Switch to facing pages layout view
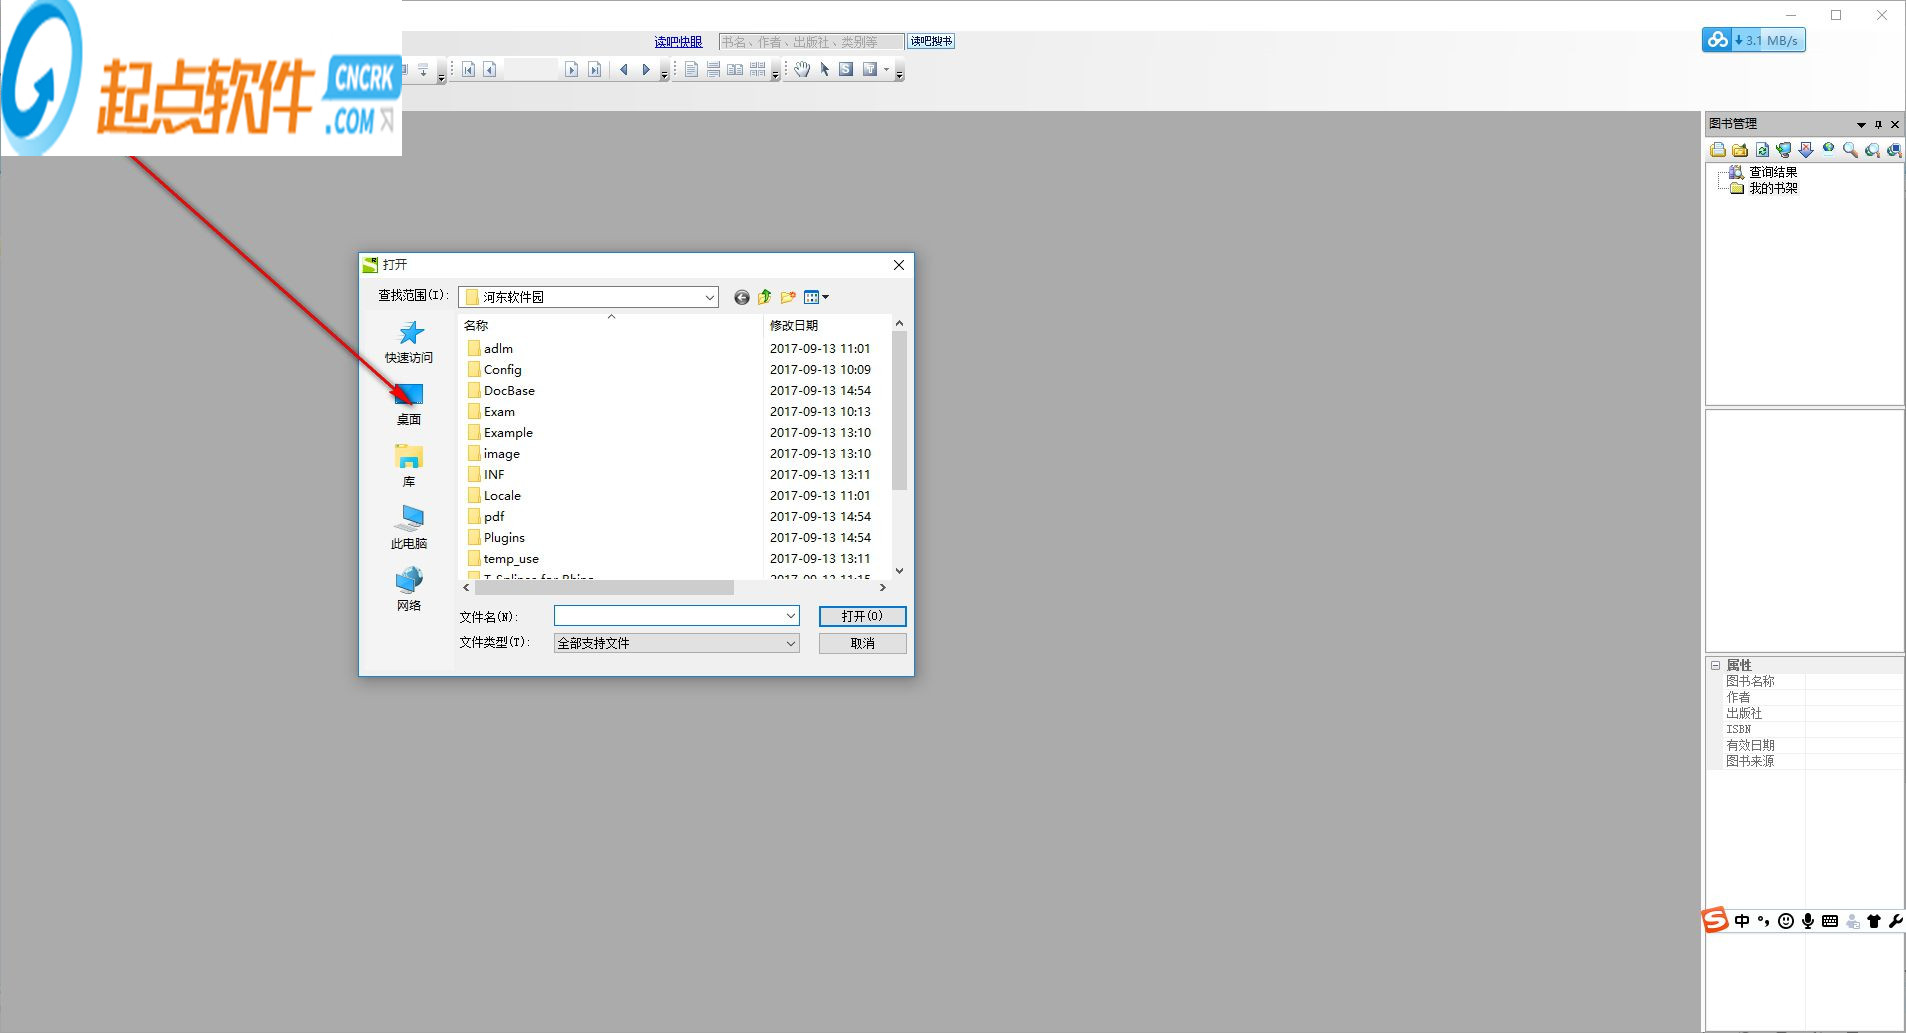This screenshot has width=1906, height=1033. click(x=735, y=69)
